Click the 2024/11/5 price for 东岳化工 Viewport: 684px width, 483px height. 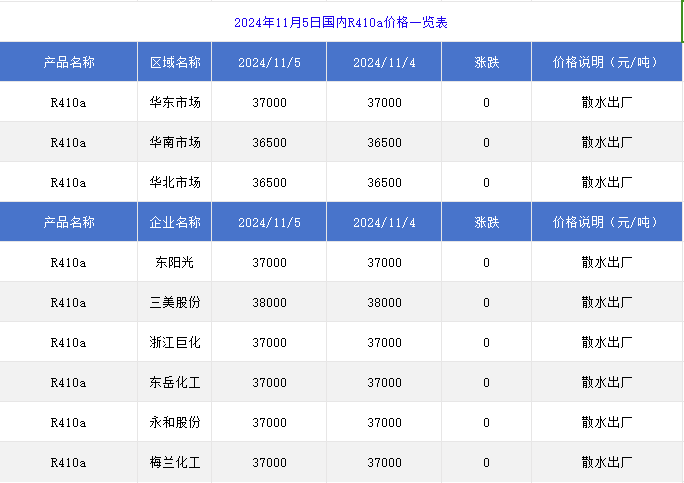(269, 383)
